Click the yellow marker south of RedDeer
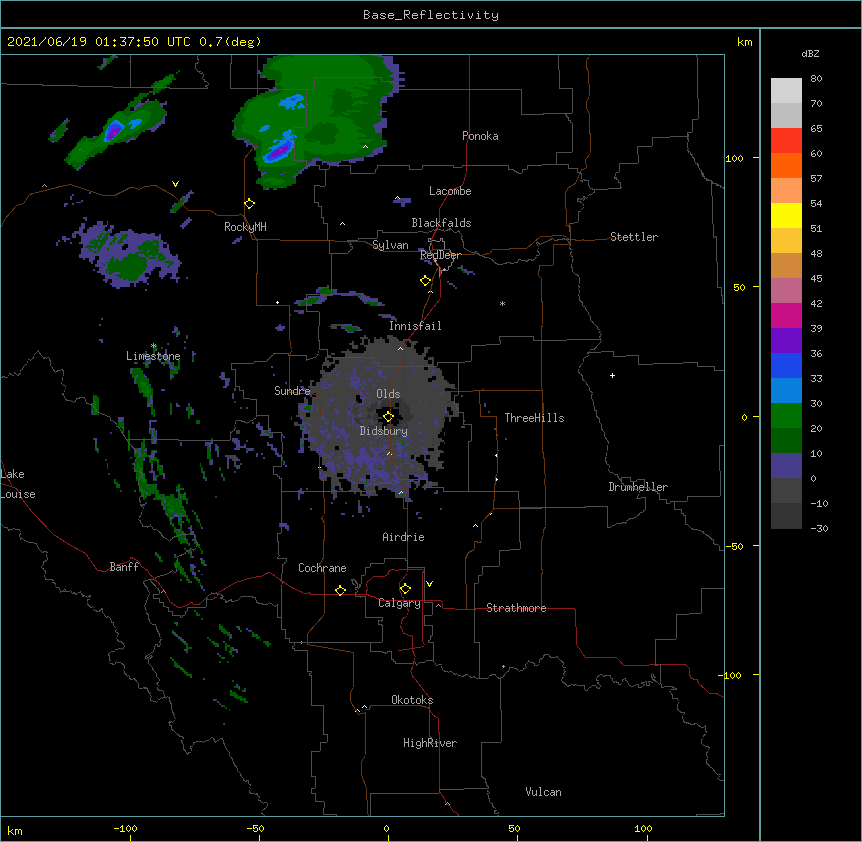Viewport: 862px width, 842px height. coord(426,281)
